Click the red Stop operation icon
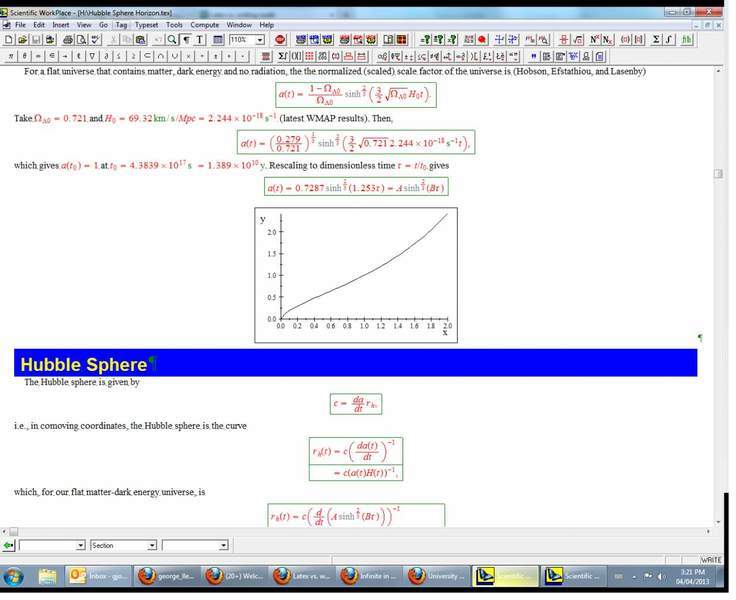Image resolution: width=736 pixels, height=600 pixels. [280, 40]
